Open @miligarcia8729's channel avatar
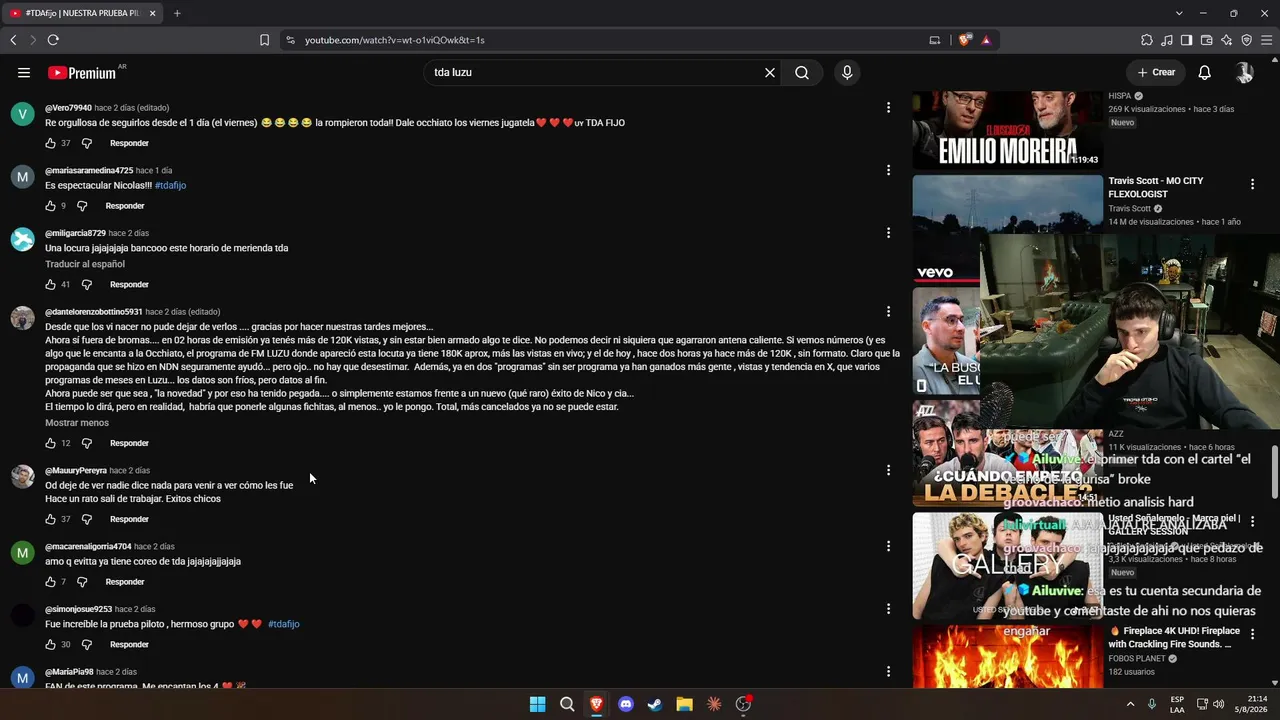This screenshot has width=1280, height=720. coord(23,239)
